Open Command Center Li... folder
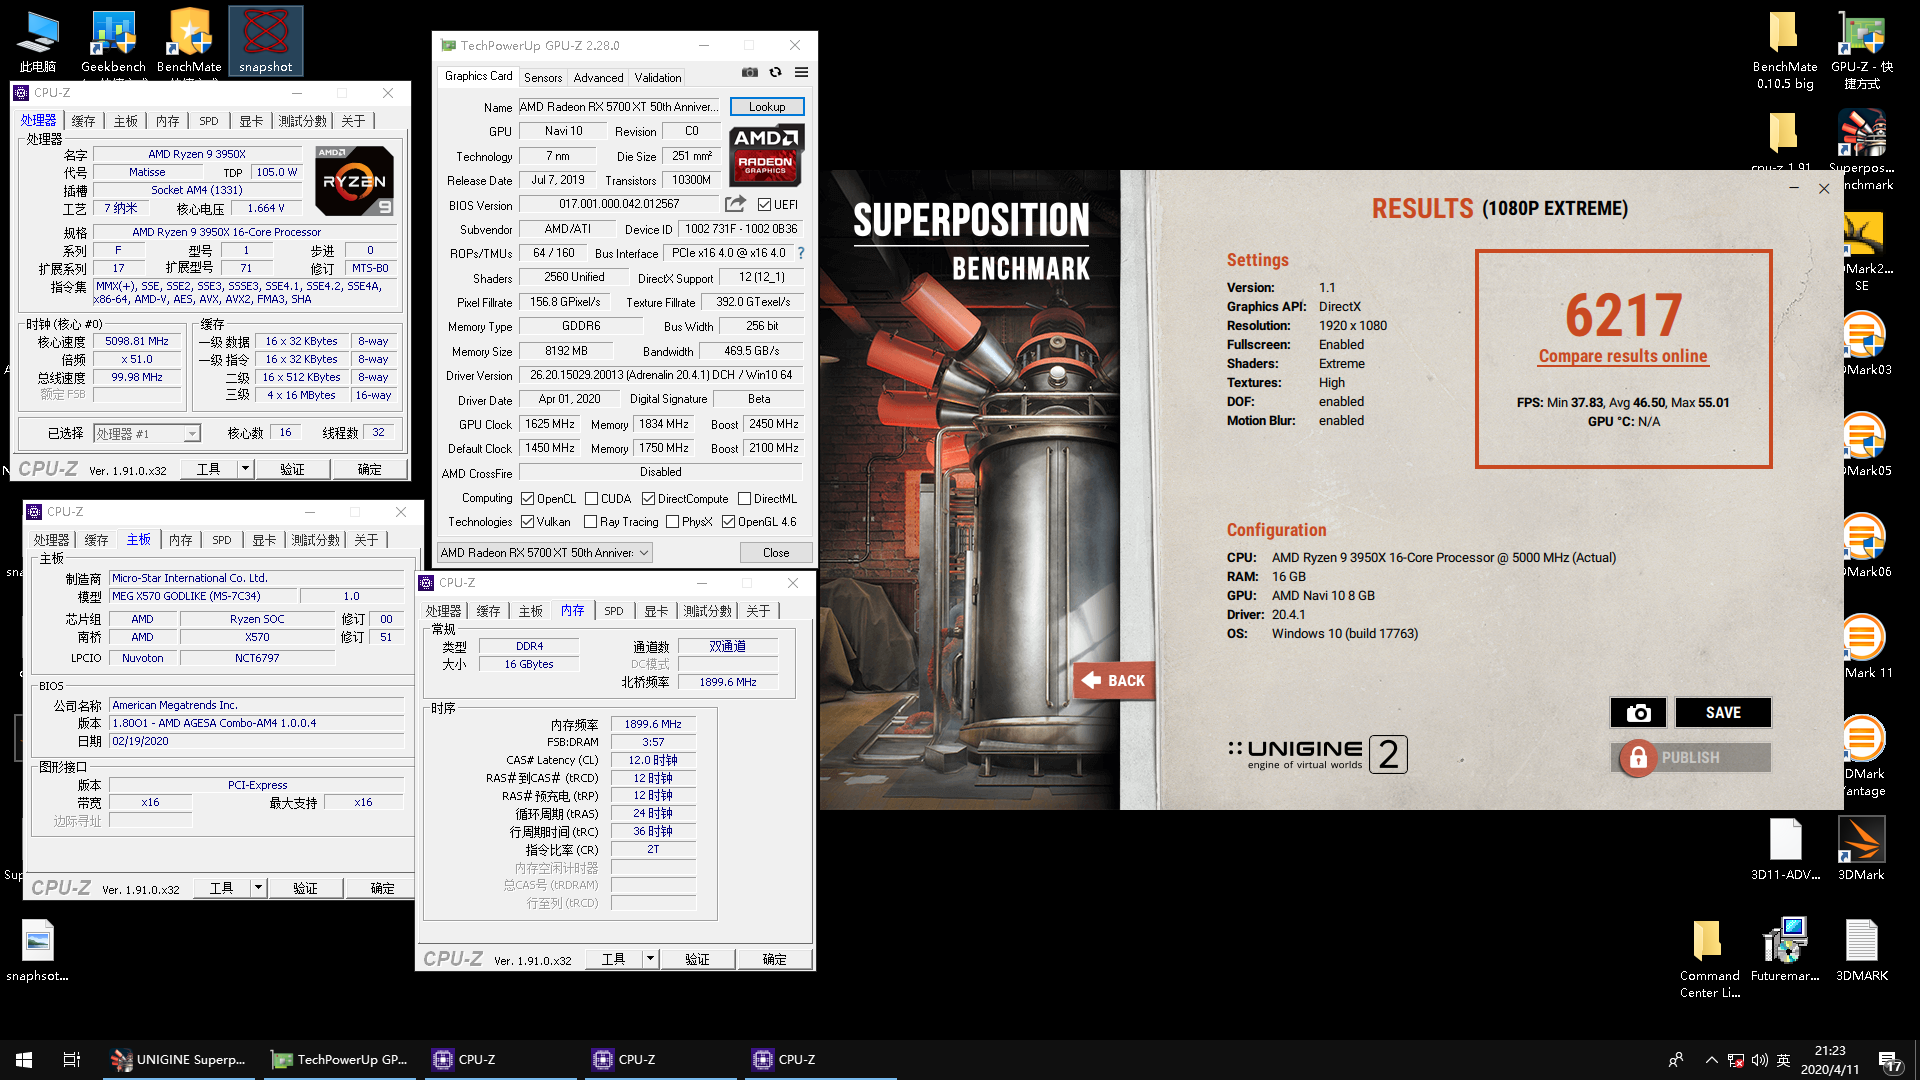Viewport: 1920px width, 1080px height. pos(1709,958)
